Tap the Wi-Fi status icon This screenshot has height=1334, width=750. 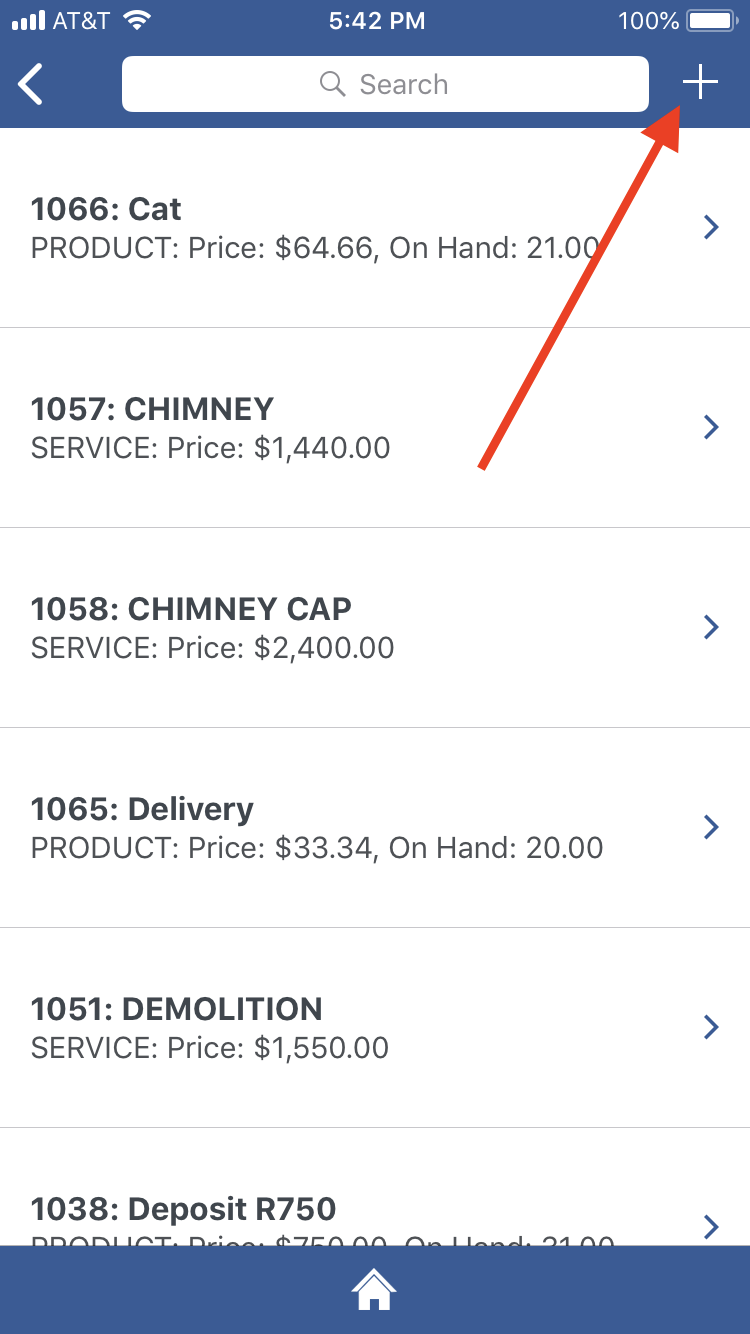point(137,20)
